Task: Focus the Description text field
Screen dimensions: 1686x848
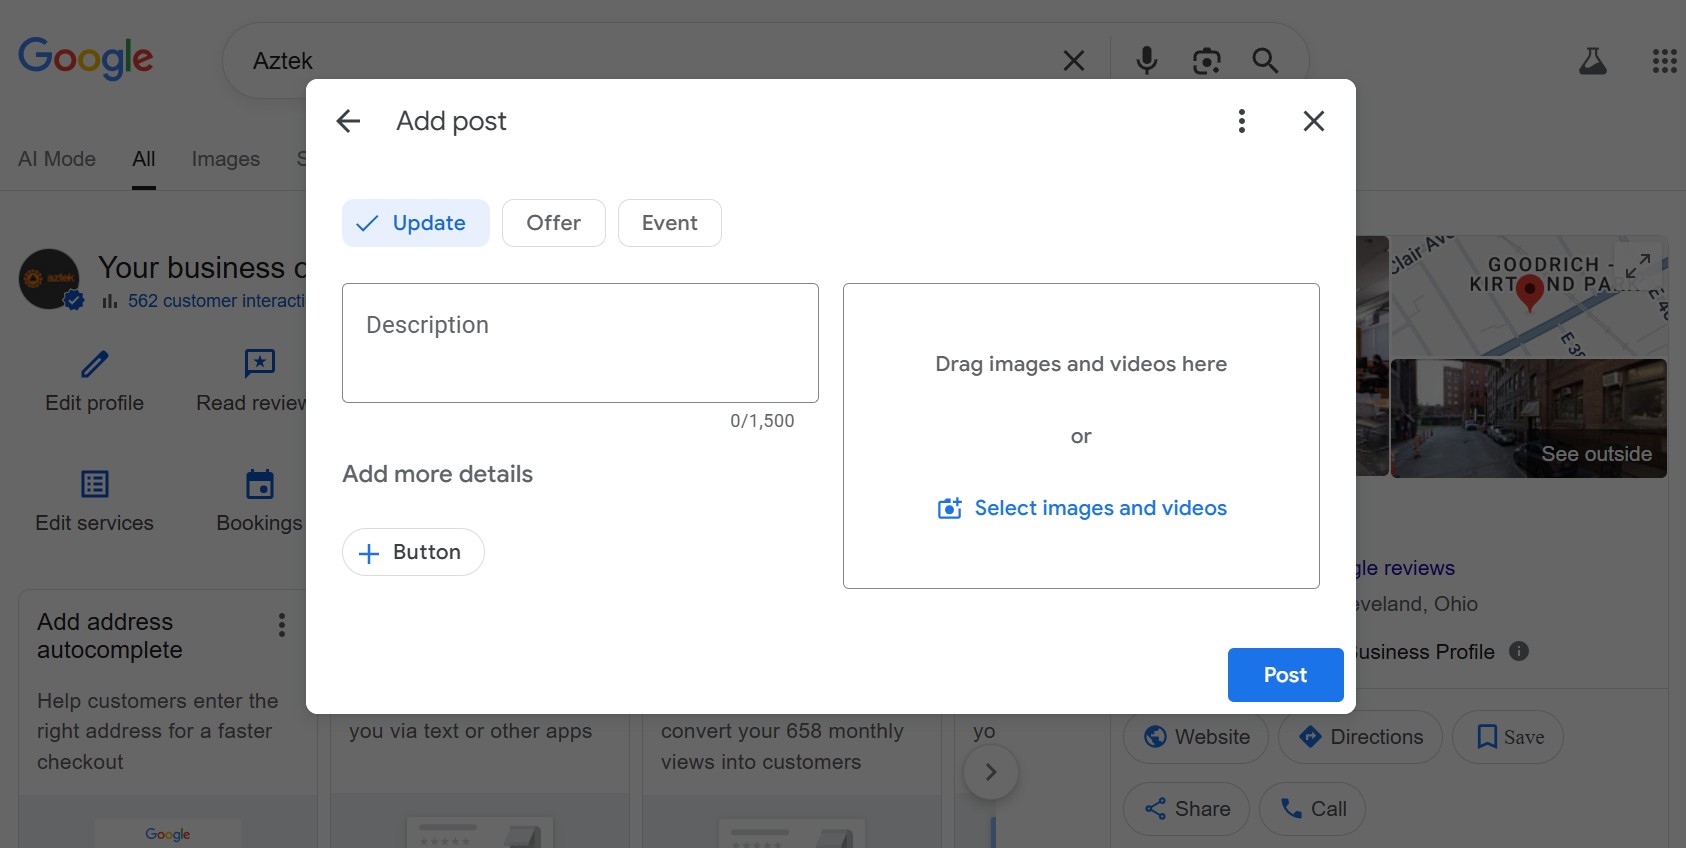Action: 580,343
